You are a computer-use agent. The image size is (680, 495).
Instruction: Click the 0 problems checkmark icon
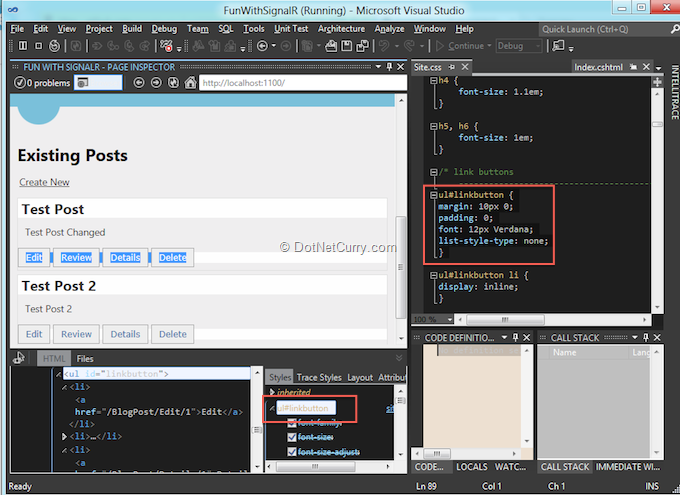tap(20, 82)
